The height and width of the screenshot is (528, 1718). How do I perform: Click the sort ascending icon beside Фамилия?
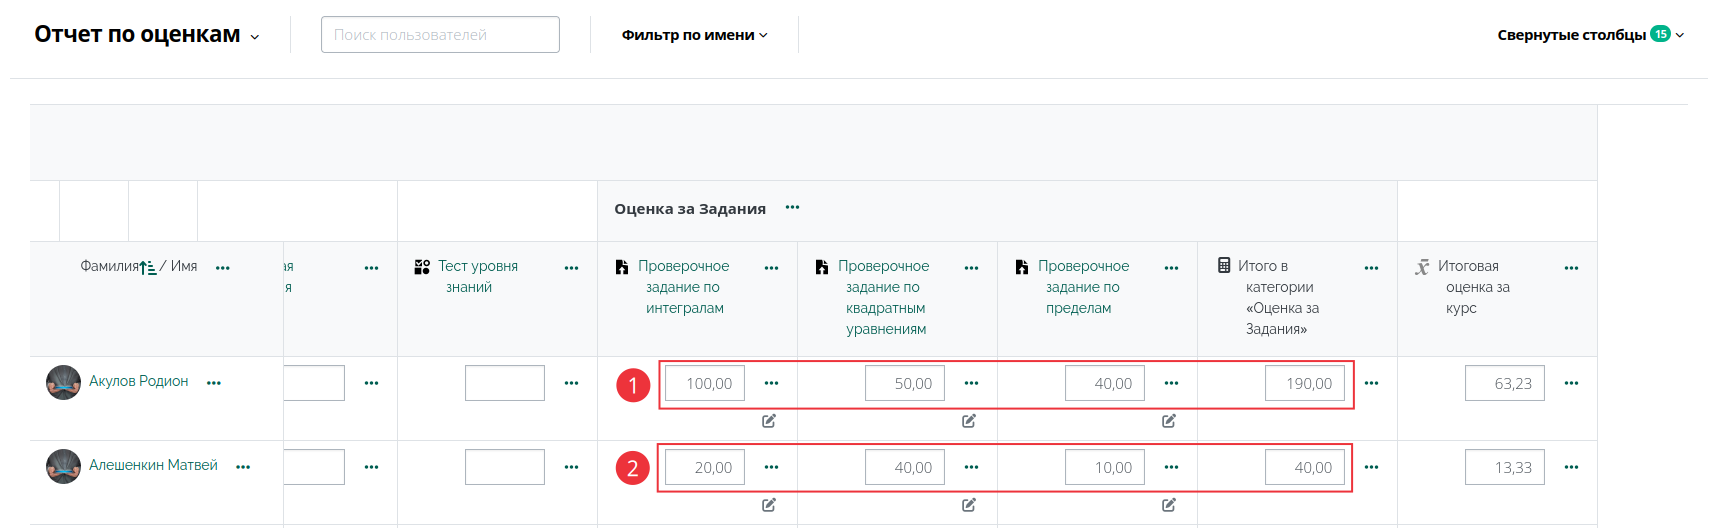(148, 267)
